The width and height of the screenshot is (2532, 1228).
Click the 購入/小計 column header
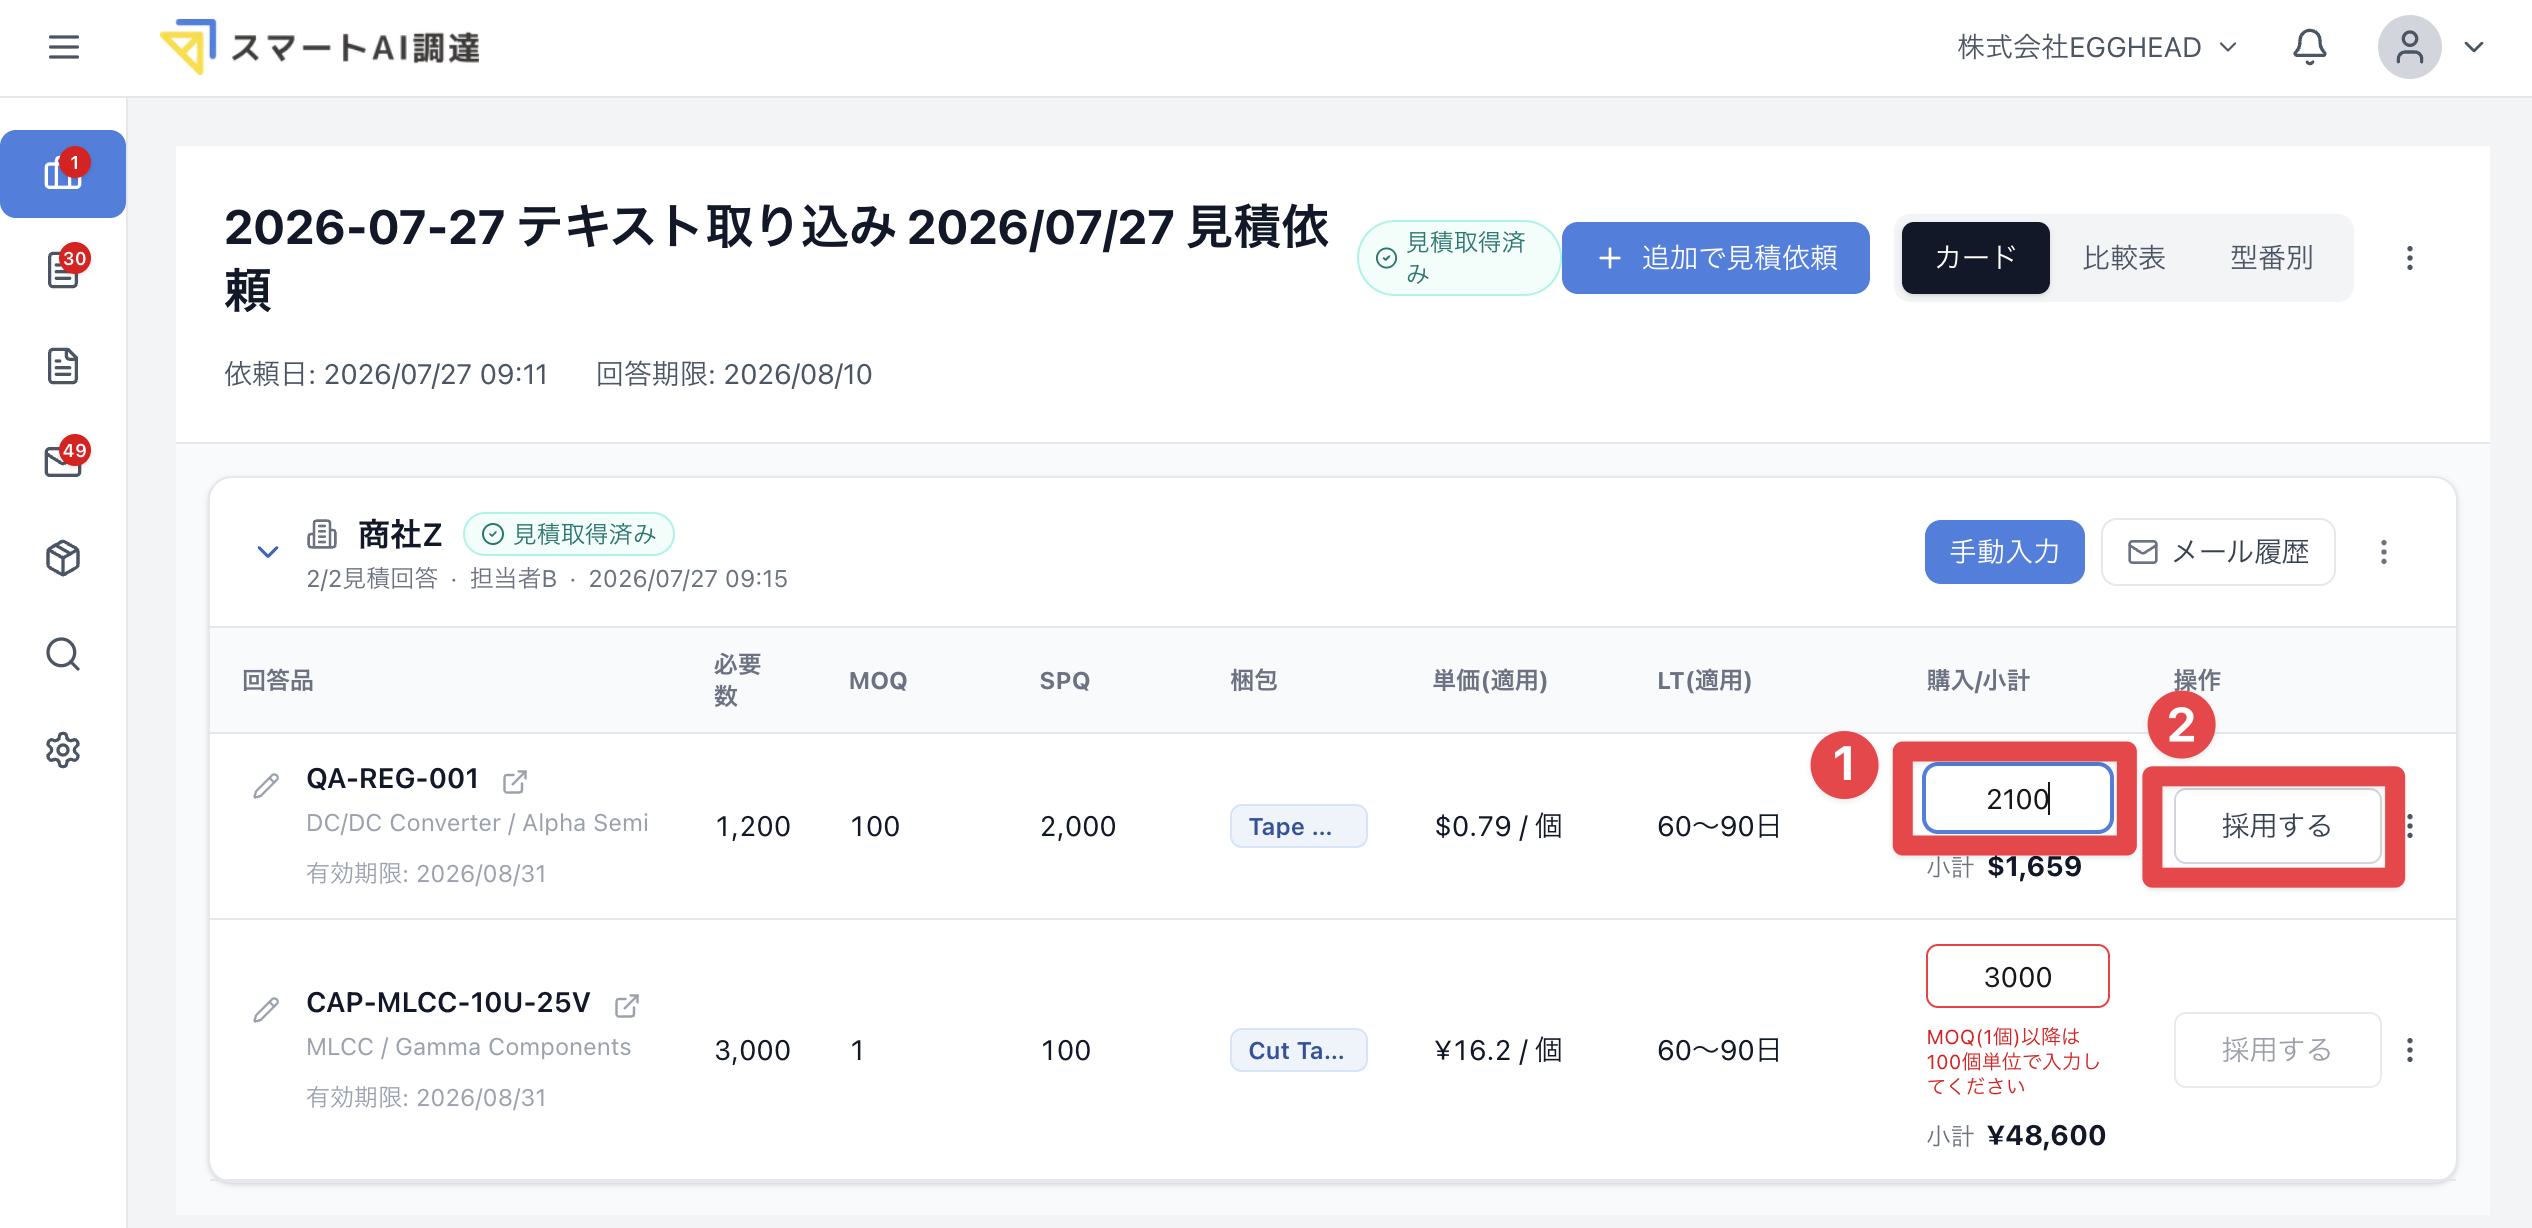click(1978, 681)
